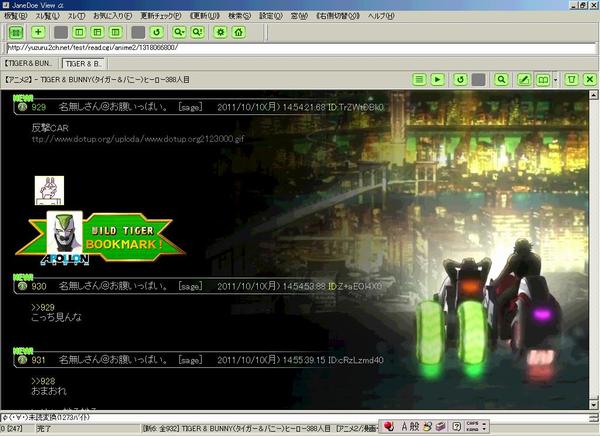Image resolution: width=600 pixels, height=436 pixels.
Task: Click the こっち見んな post text
Action: coord(57,317)
